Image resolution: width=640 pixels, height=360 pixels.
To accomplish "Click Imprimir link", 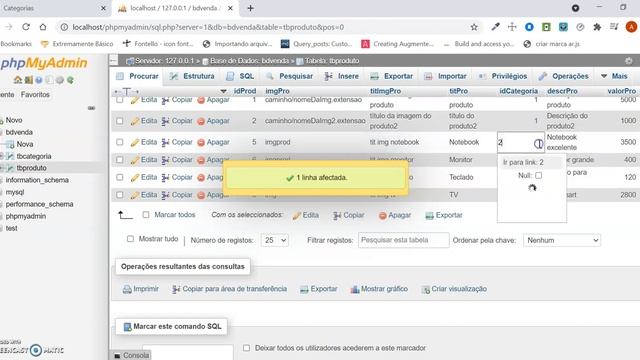I will [140, 289].
